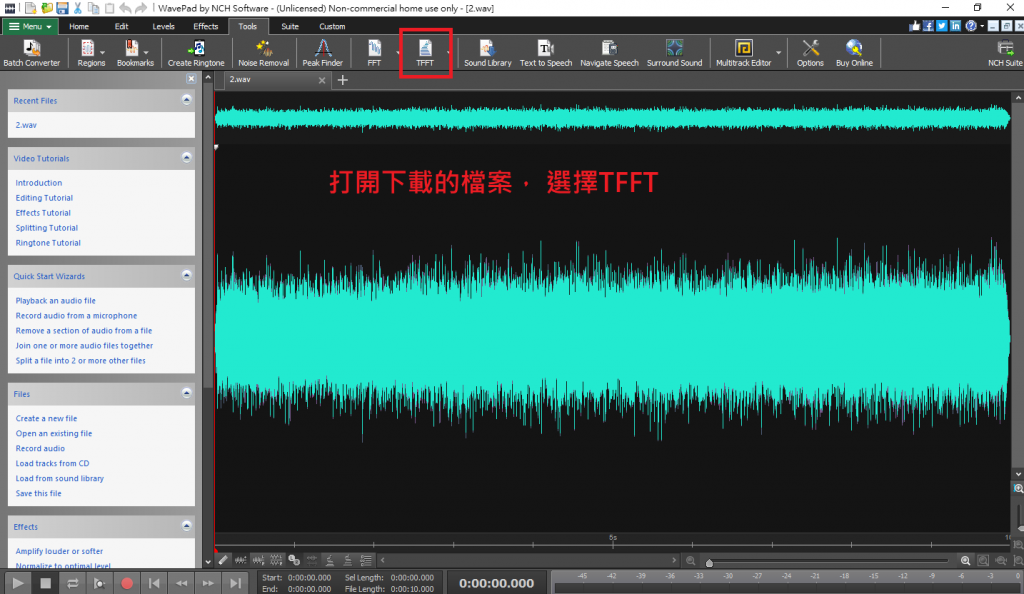Image resolution: width=1024 pixels, height=594 pixels.
Task: Click the undo arrow in title bar
Action: (x=125, y=8)
